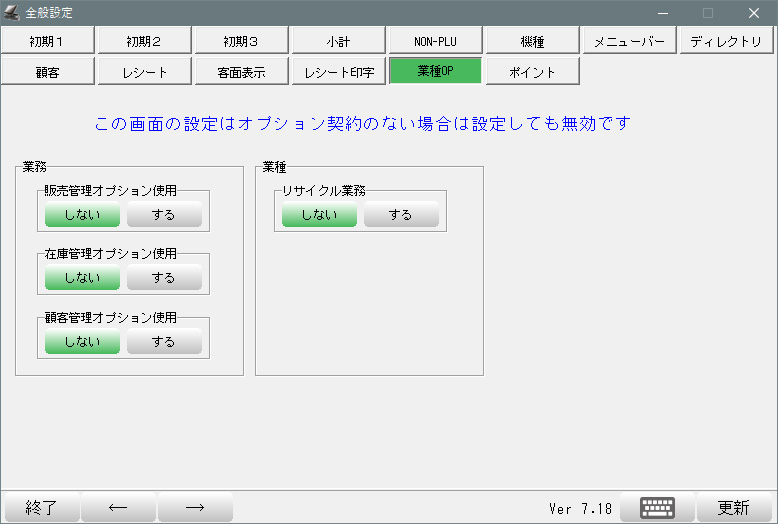
Task: Click the left arrow navigation button
Action: click(118, 507)
